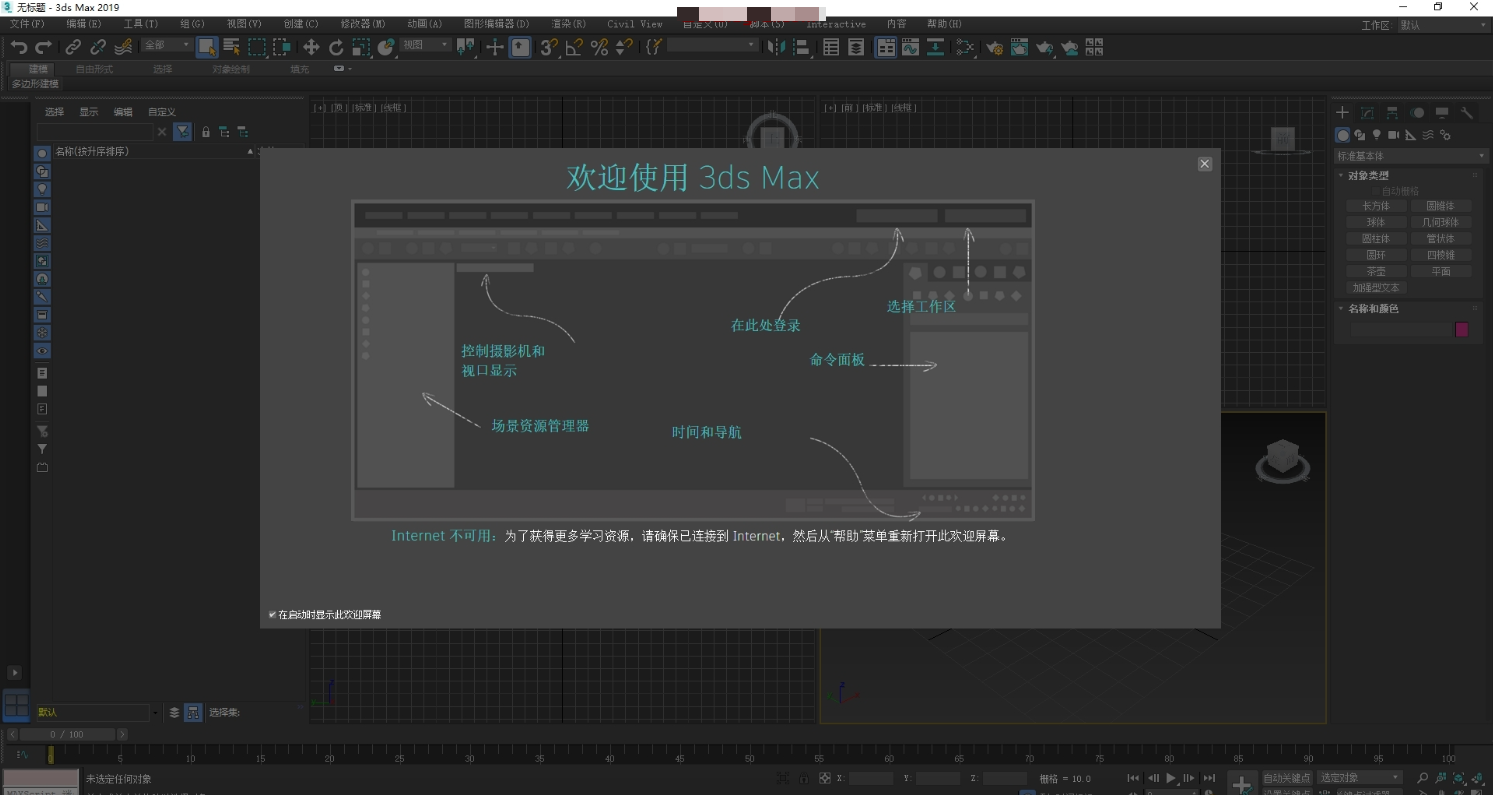Click the Snaps Toggle 3 icon
Screen dimensions: 1493x795
coord(549,47)
